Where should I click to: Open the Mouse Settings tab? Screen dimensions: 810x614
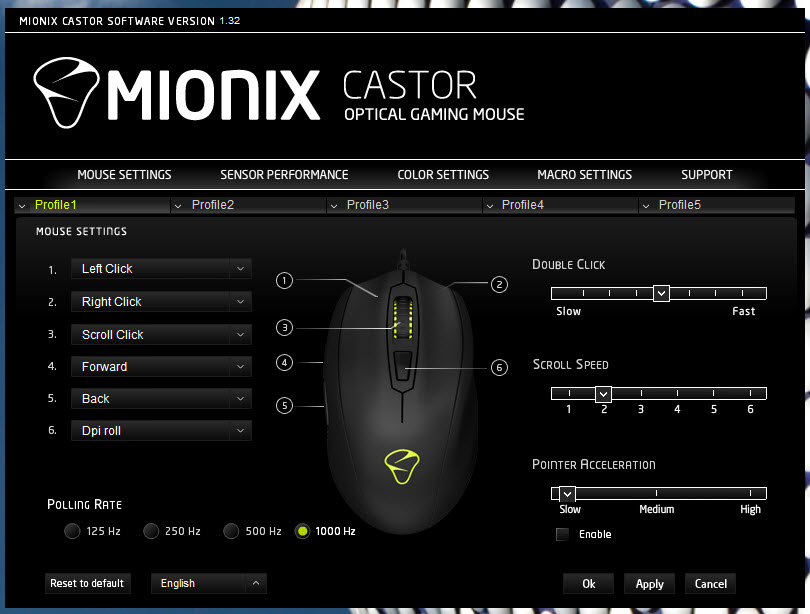click(x=124, y=175)
